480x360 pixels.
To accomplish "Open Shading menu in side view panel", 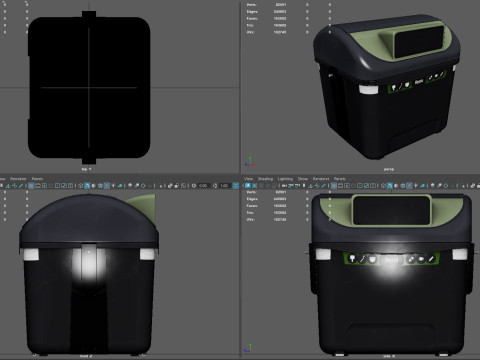I will pos(265,179).
